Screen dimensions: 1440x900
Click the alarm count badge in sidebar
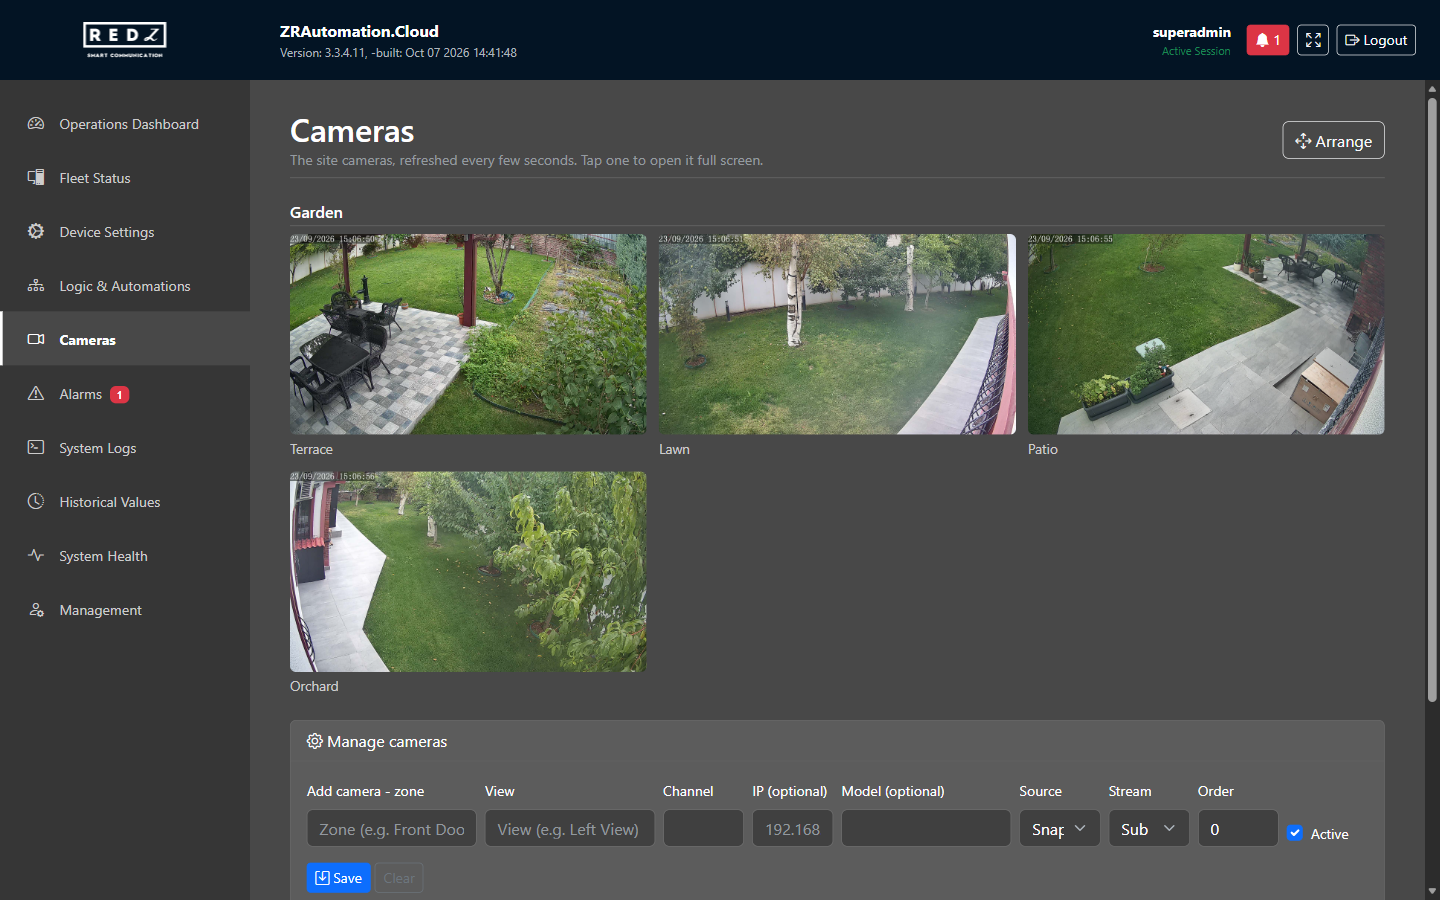(x=119, y=395)
